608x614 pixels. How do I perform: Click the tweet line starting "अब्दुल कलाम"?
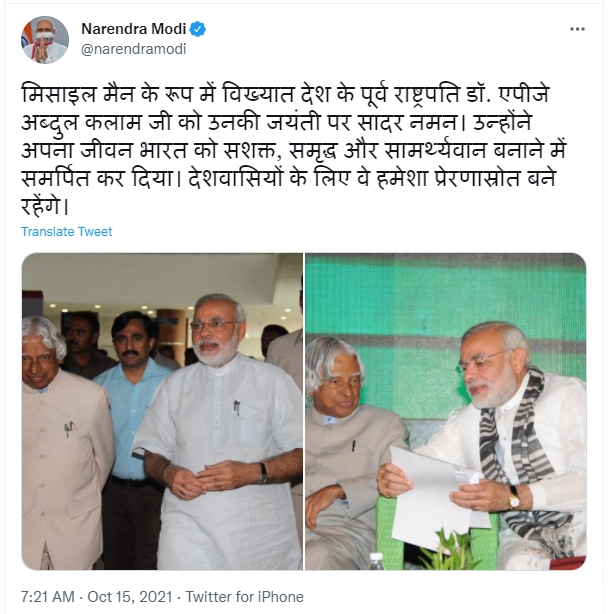click(x=276, y=123)
